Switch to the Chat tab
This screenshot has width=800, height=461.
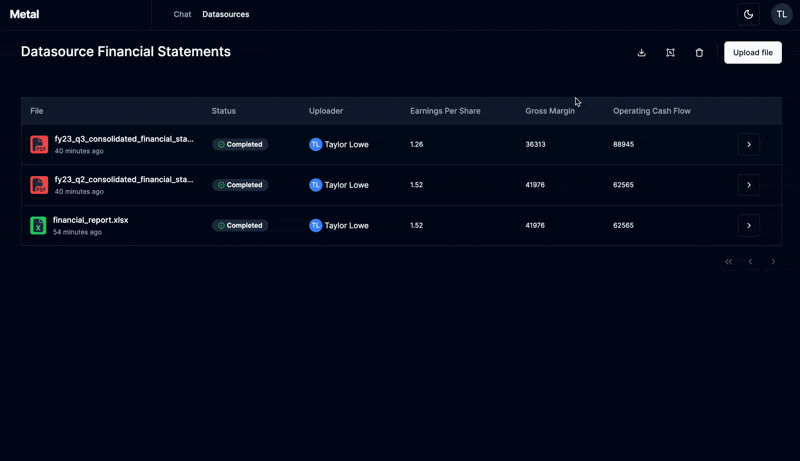click(x=182, y=15)
